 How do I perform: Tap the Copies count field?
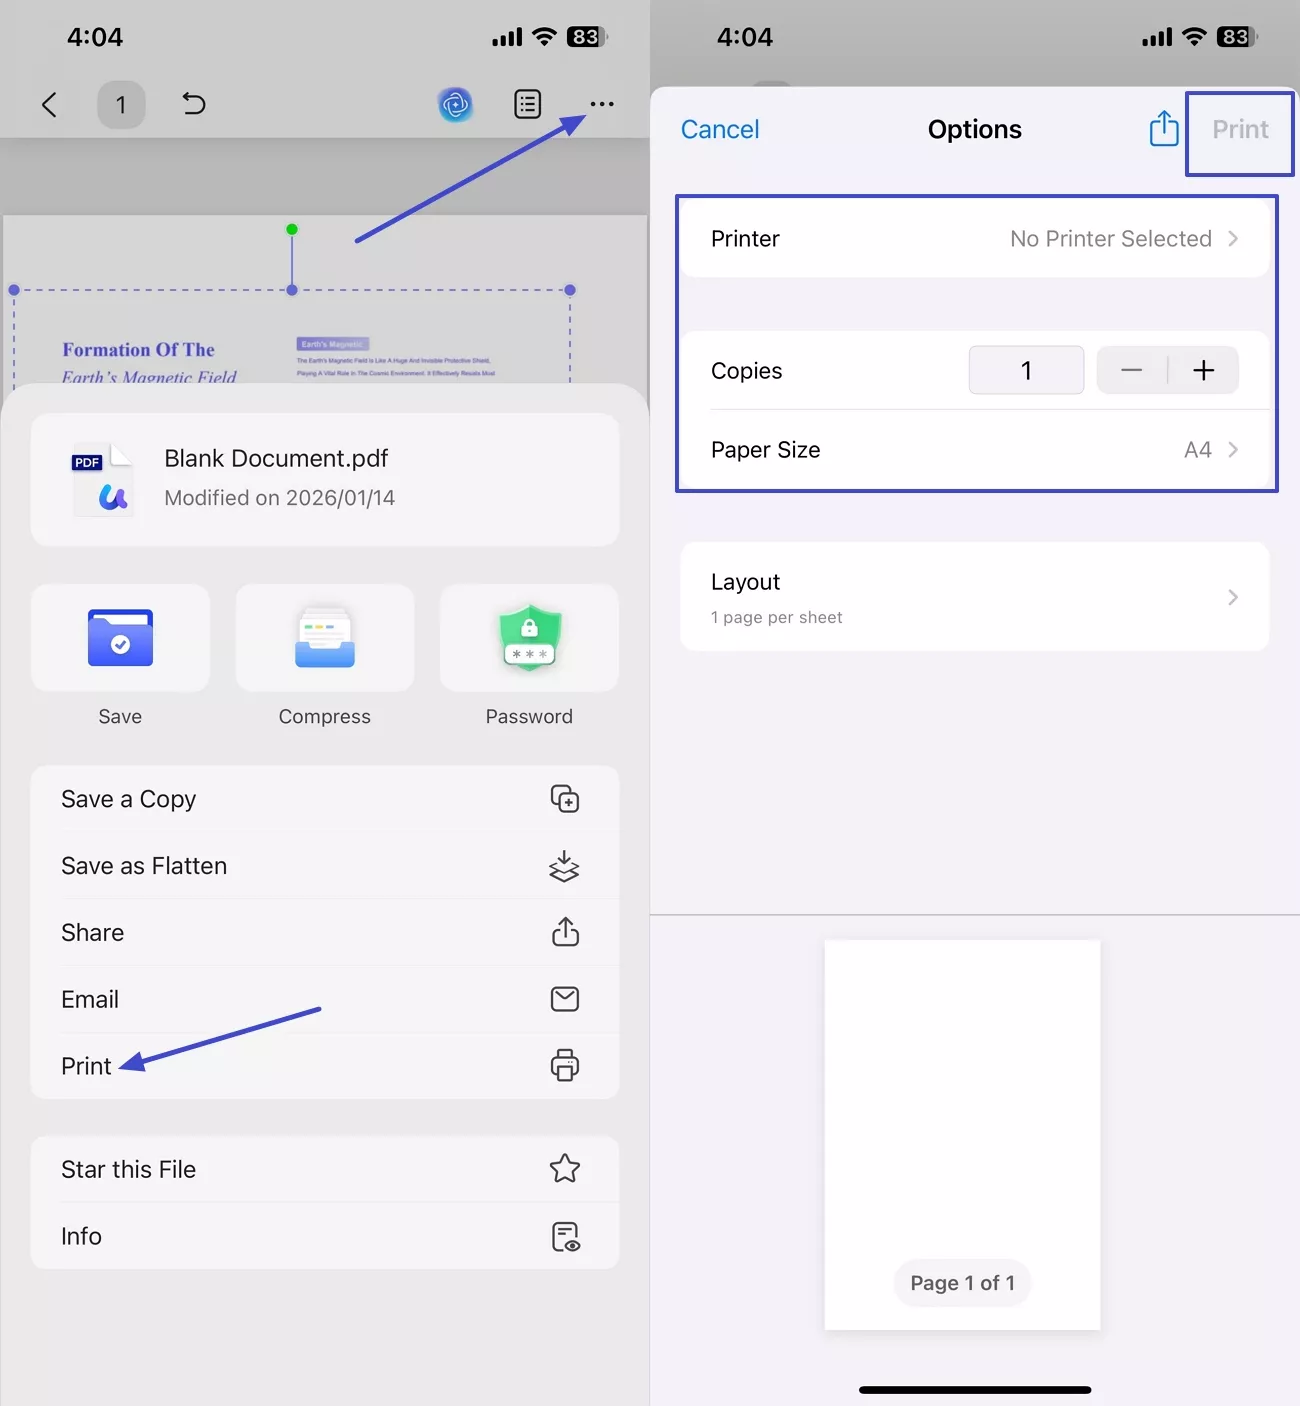pos(1026,371)
